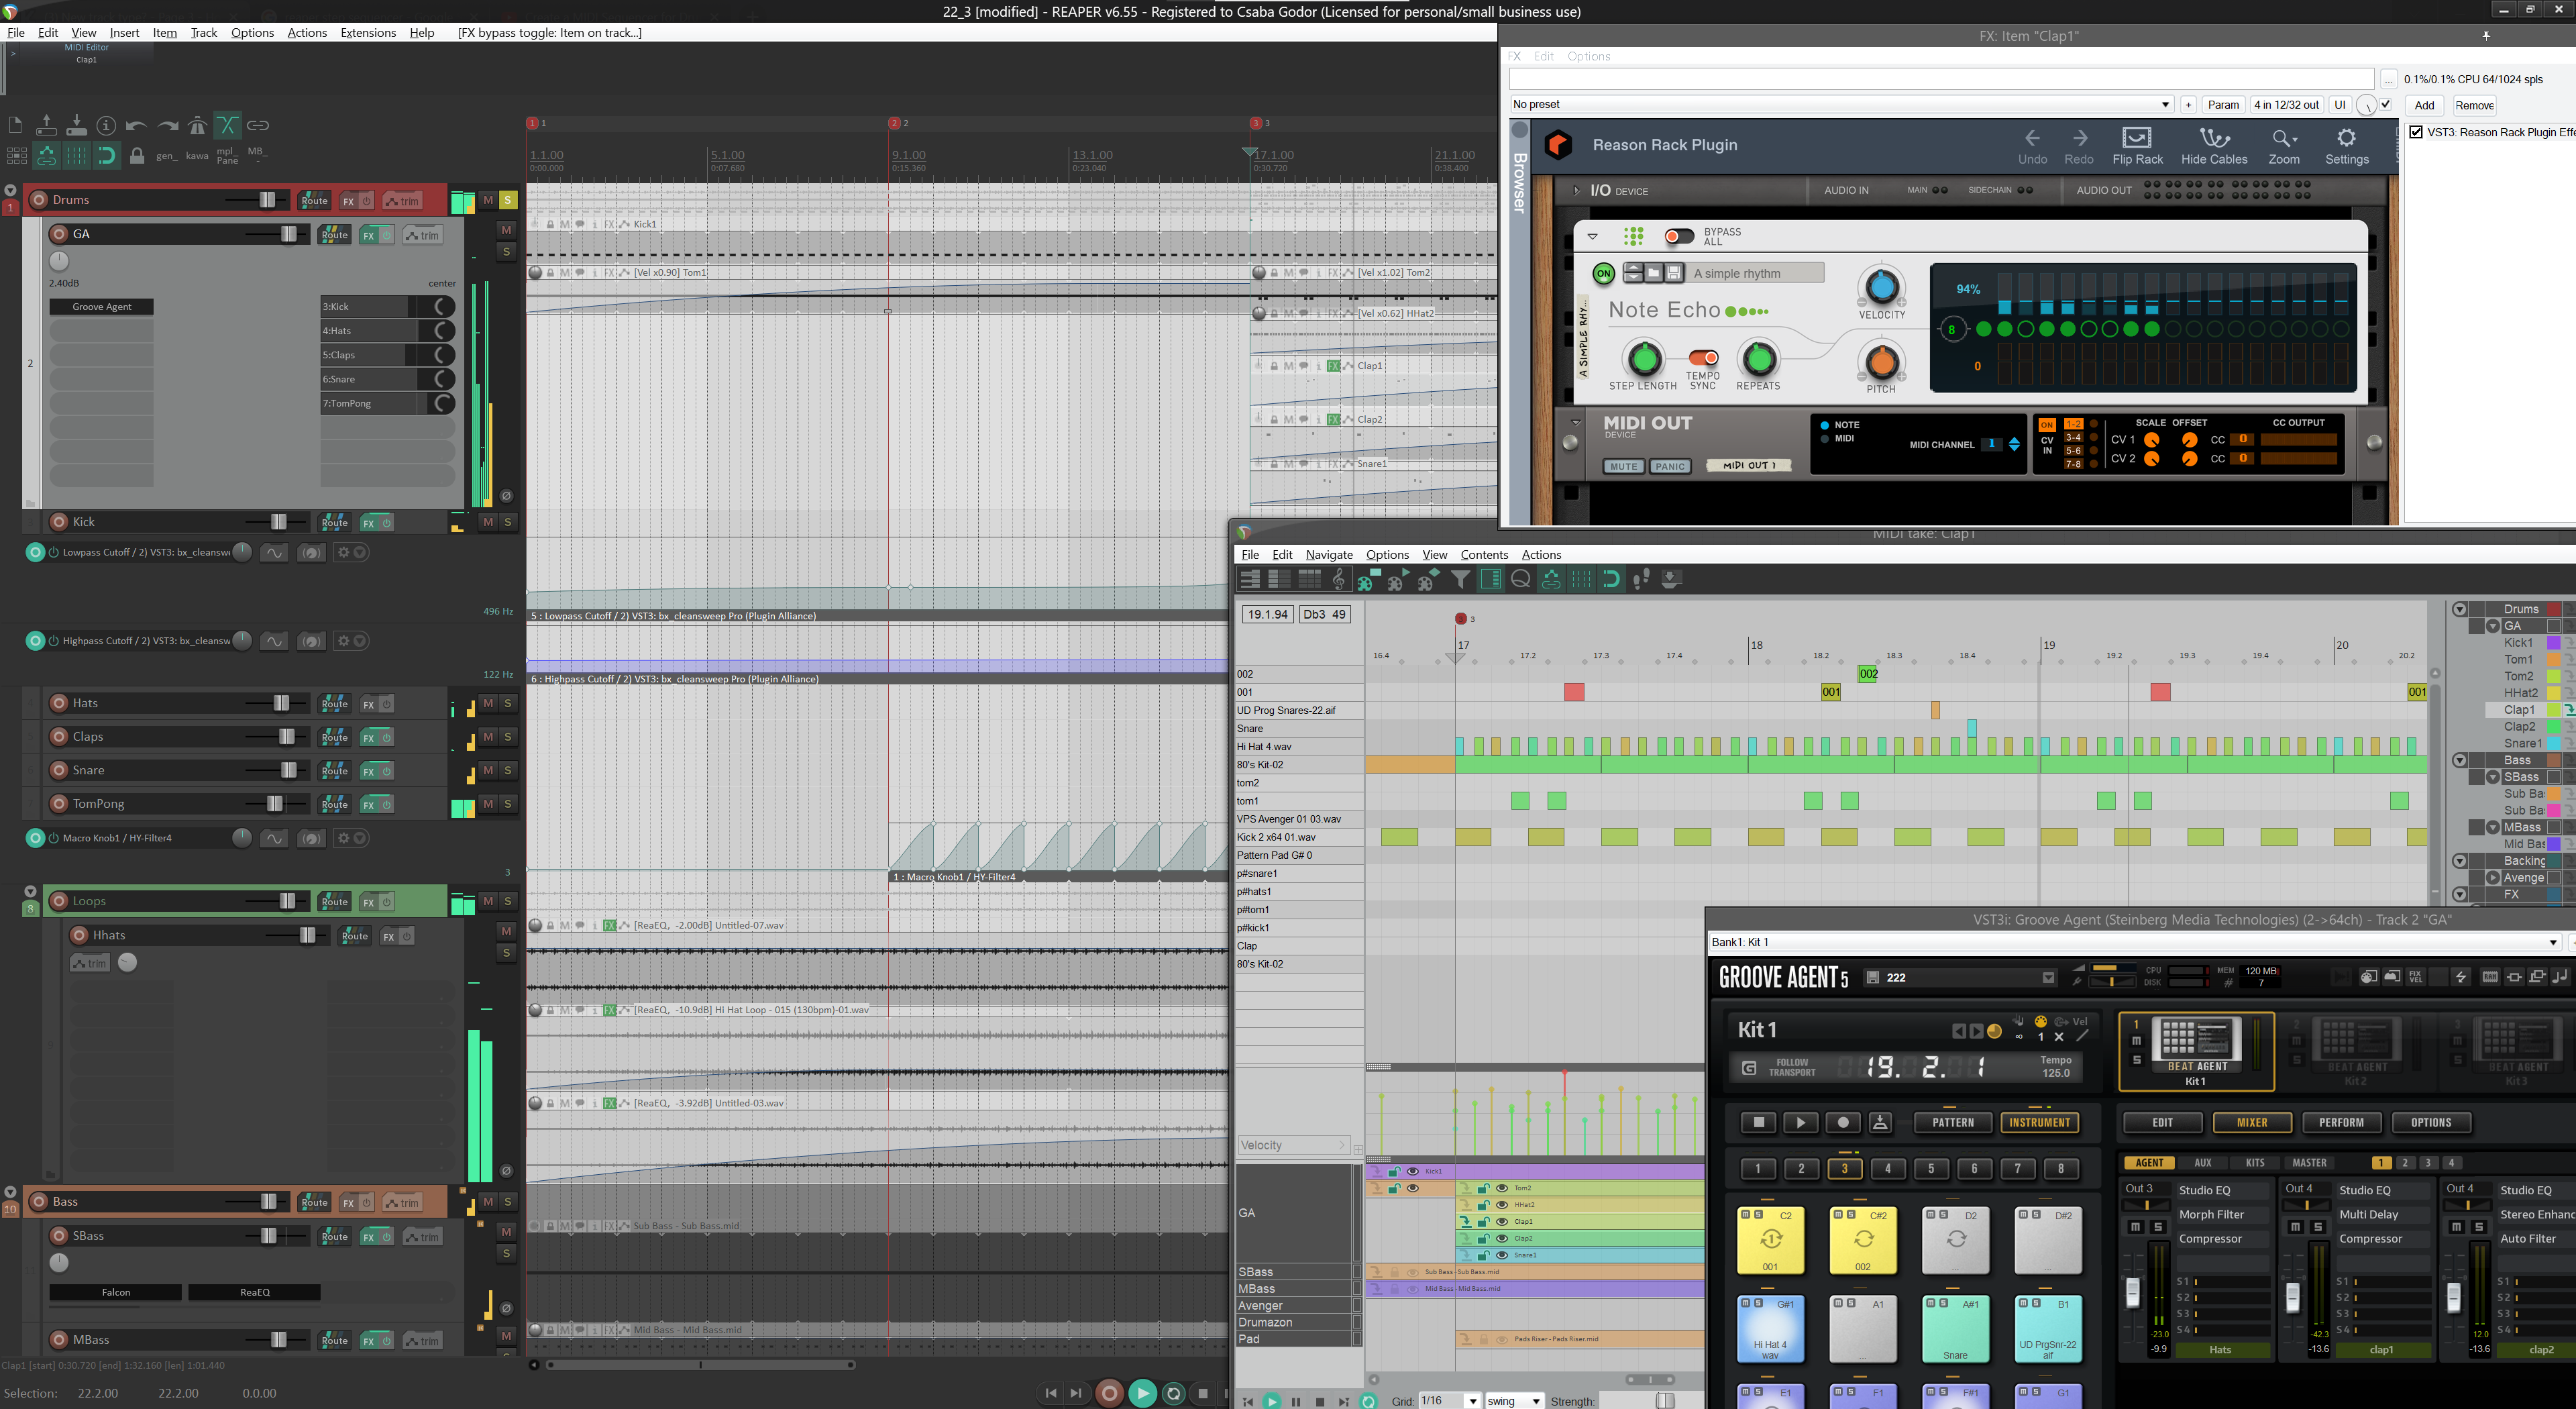Viewport: 2576px width, 1409px height.
Task: Click Undo in the Reason Rack Plugin header
Action: [x=2032, y=146]
